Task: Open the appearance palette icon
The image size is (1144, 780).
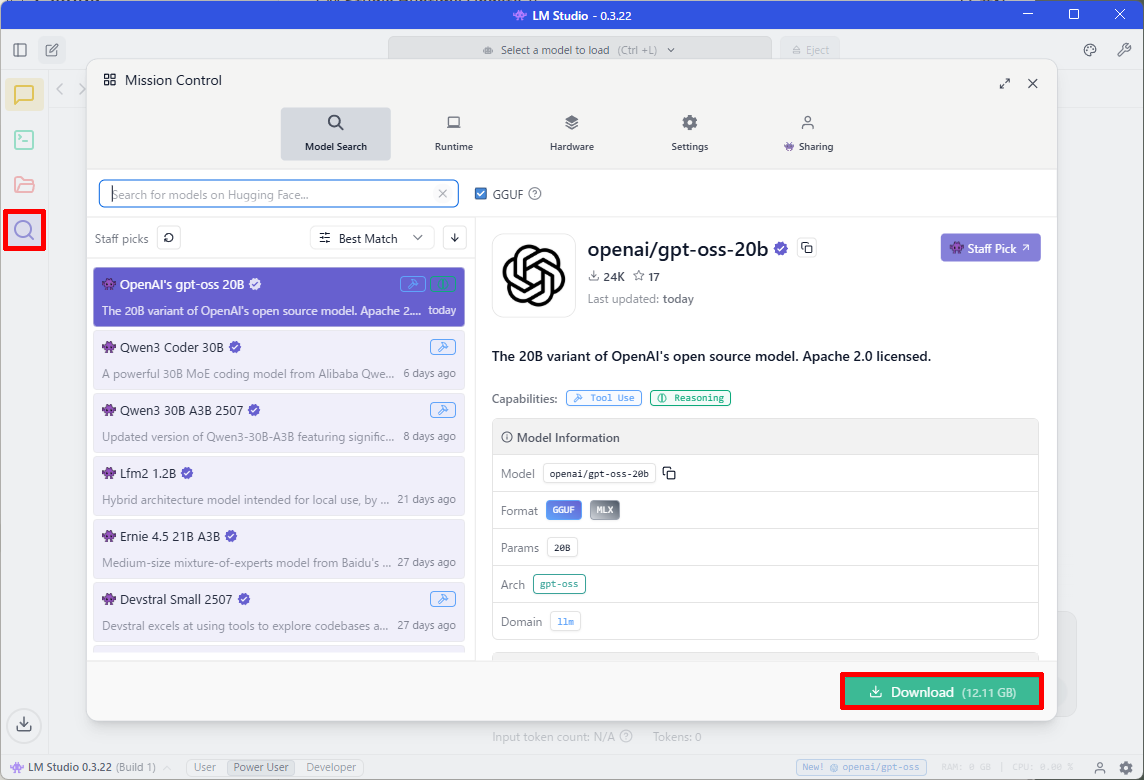Action: click(x=1090, y=50)
